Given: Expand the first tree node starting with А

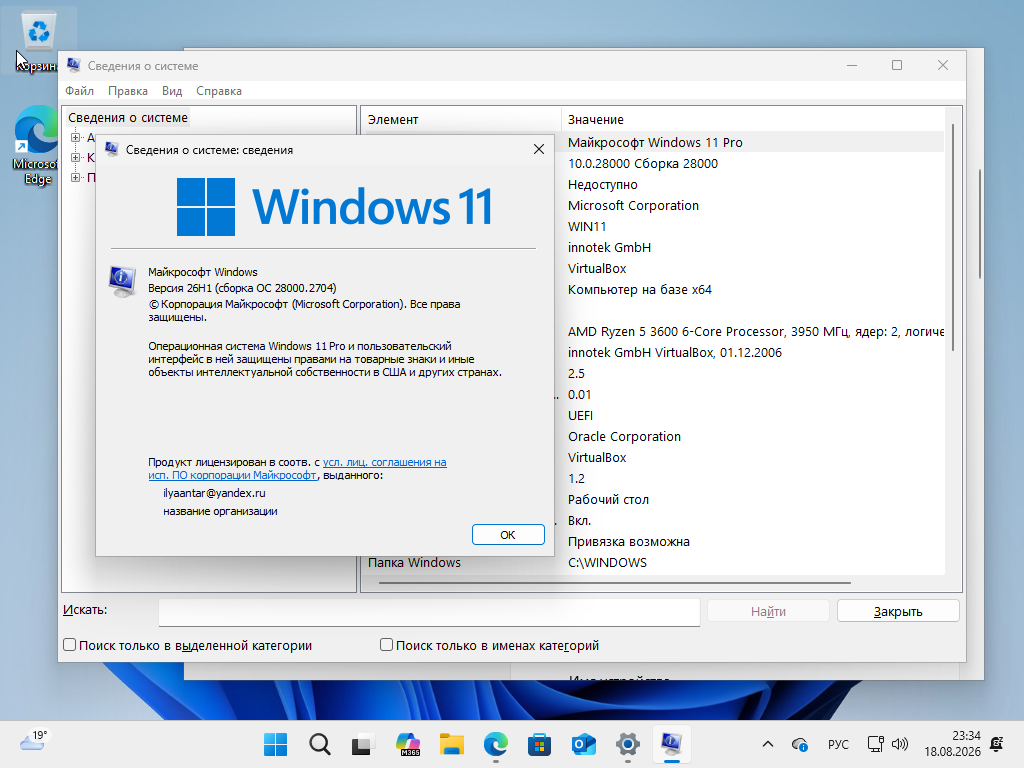Looking at the screenshot, I should coord(76,137).
